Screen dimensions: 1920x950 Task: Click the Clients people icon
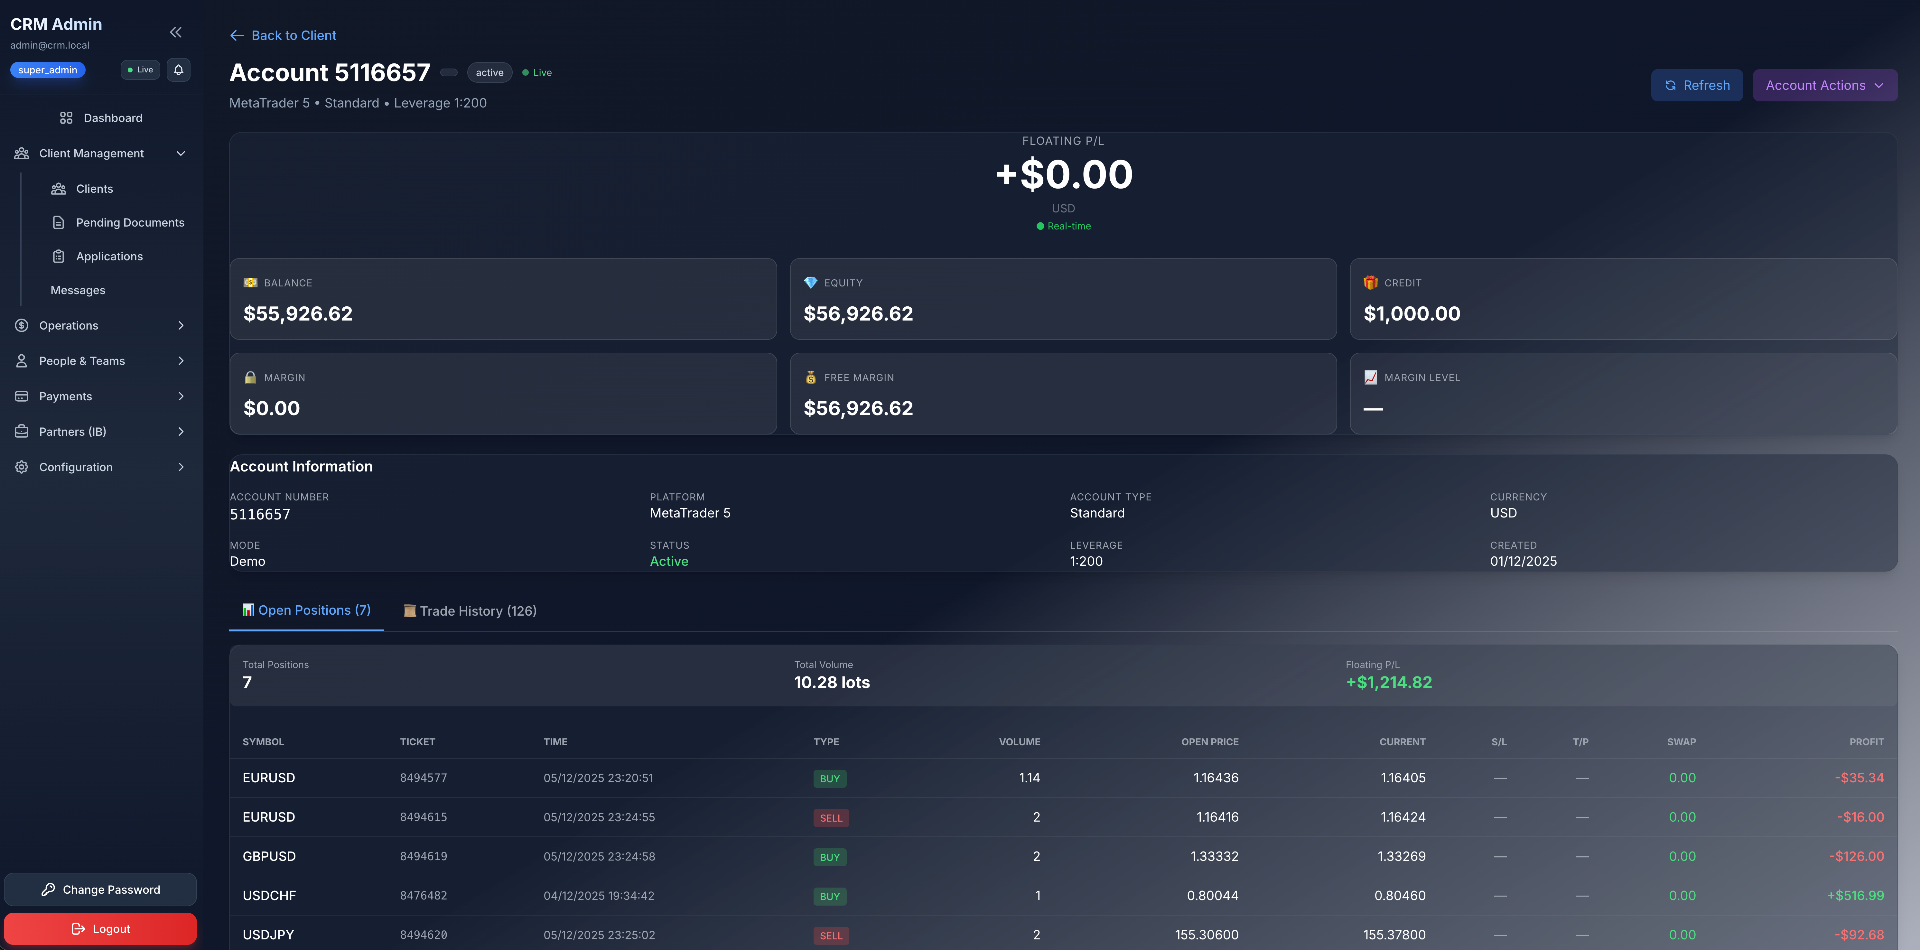[x=59, y=189]
